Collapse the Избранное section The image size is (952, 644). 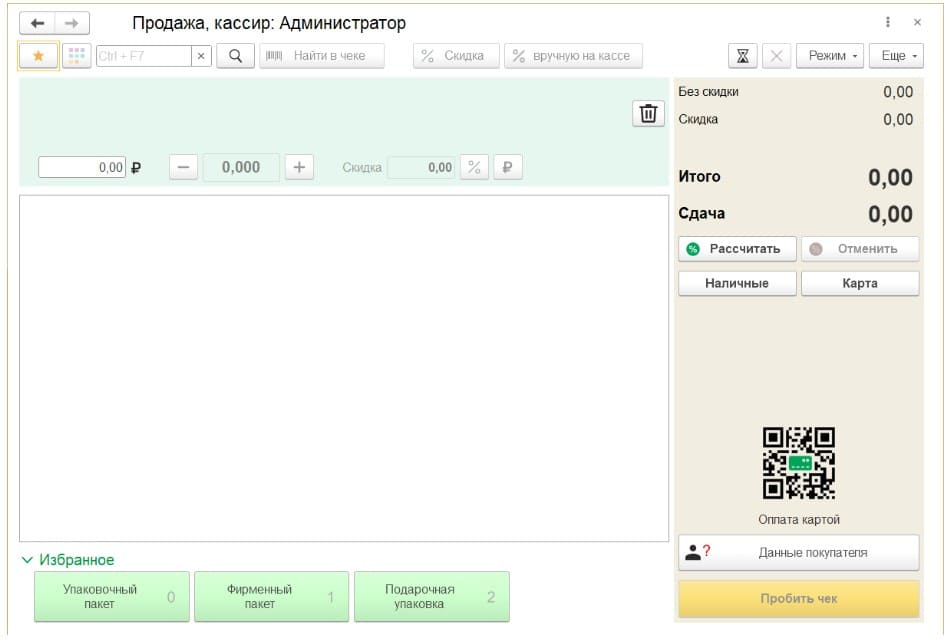pyautogui.click(x=28, y=560)
